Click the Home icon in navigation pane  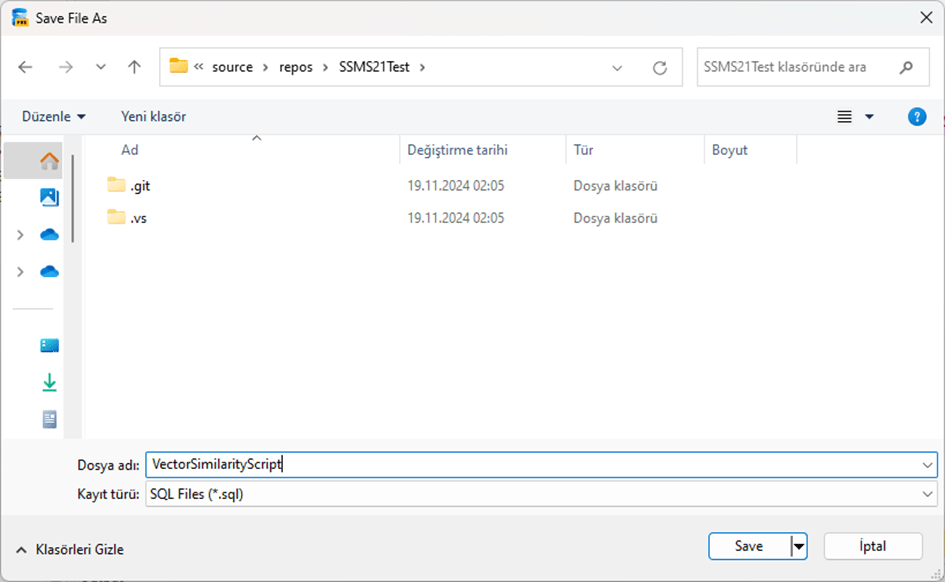tap(49, 161)
